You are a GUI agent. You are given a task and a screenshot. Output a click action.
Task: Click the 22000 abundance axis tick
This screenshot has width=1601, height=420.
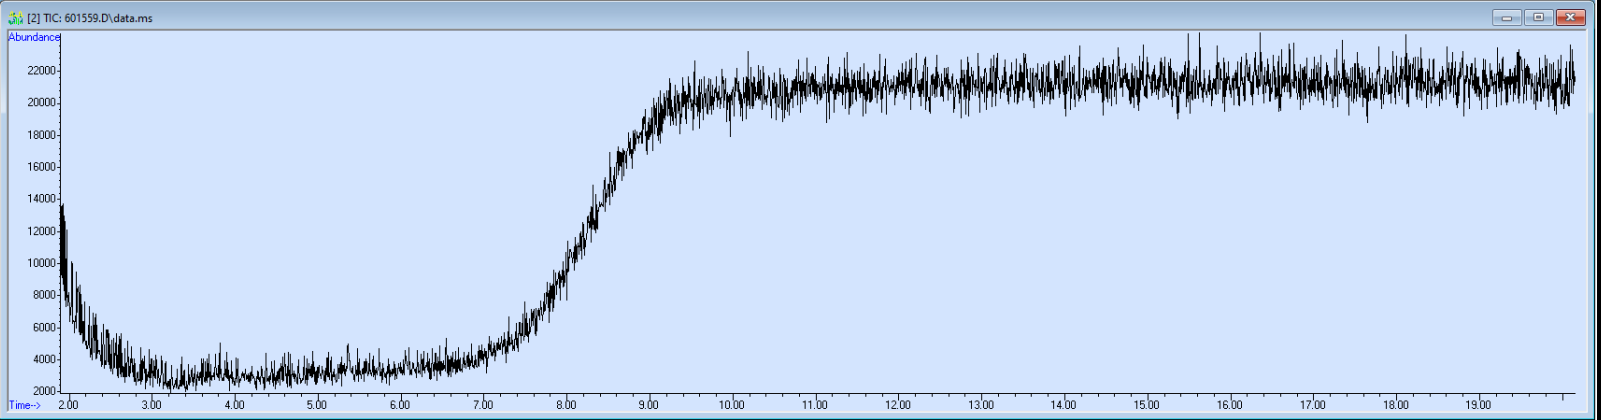[x=41, y=71]
